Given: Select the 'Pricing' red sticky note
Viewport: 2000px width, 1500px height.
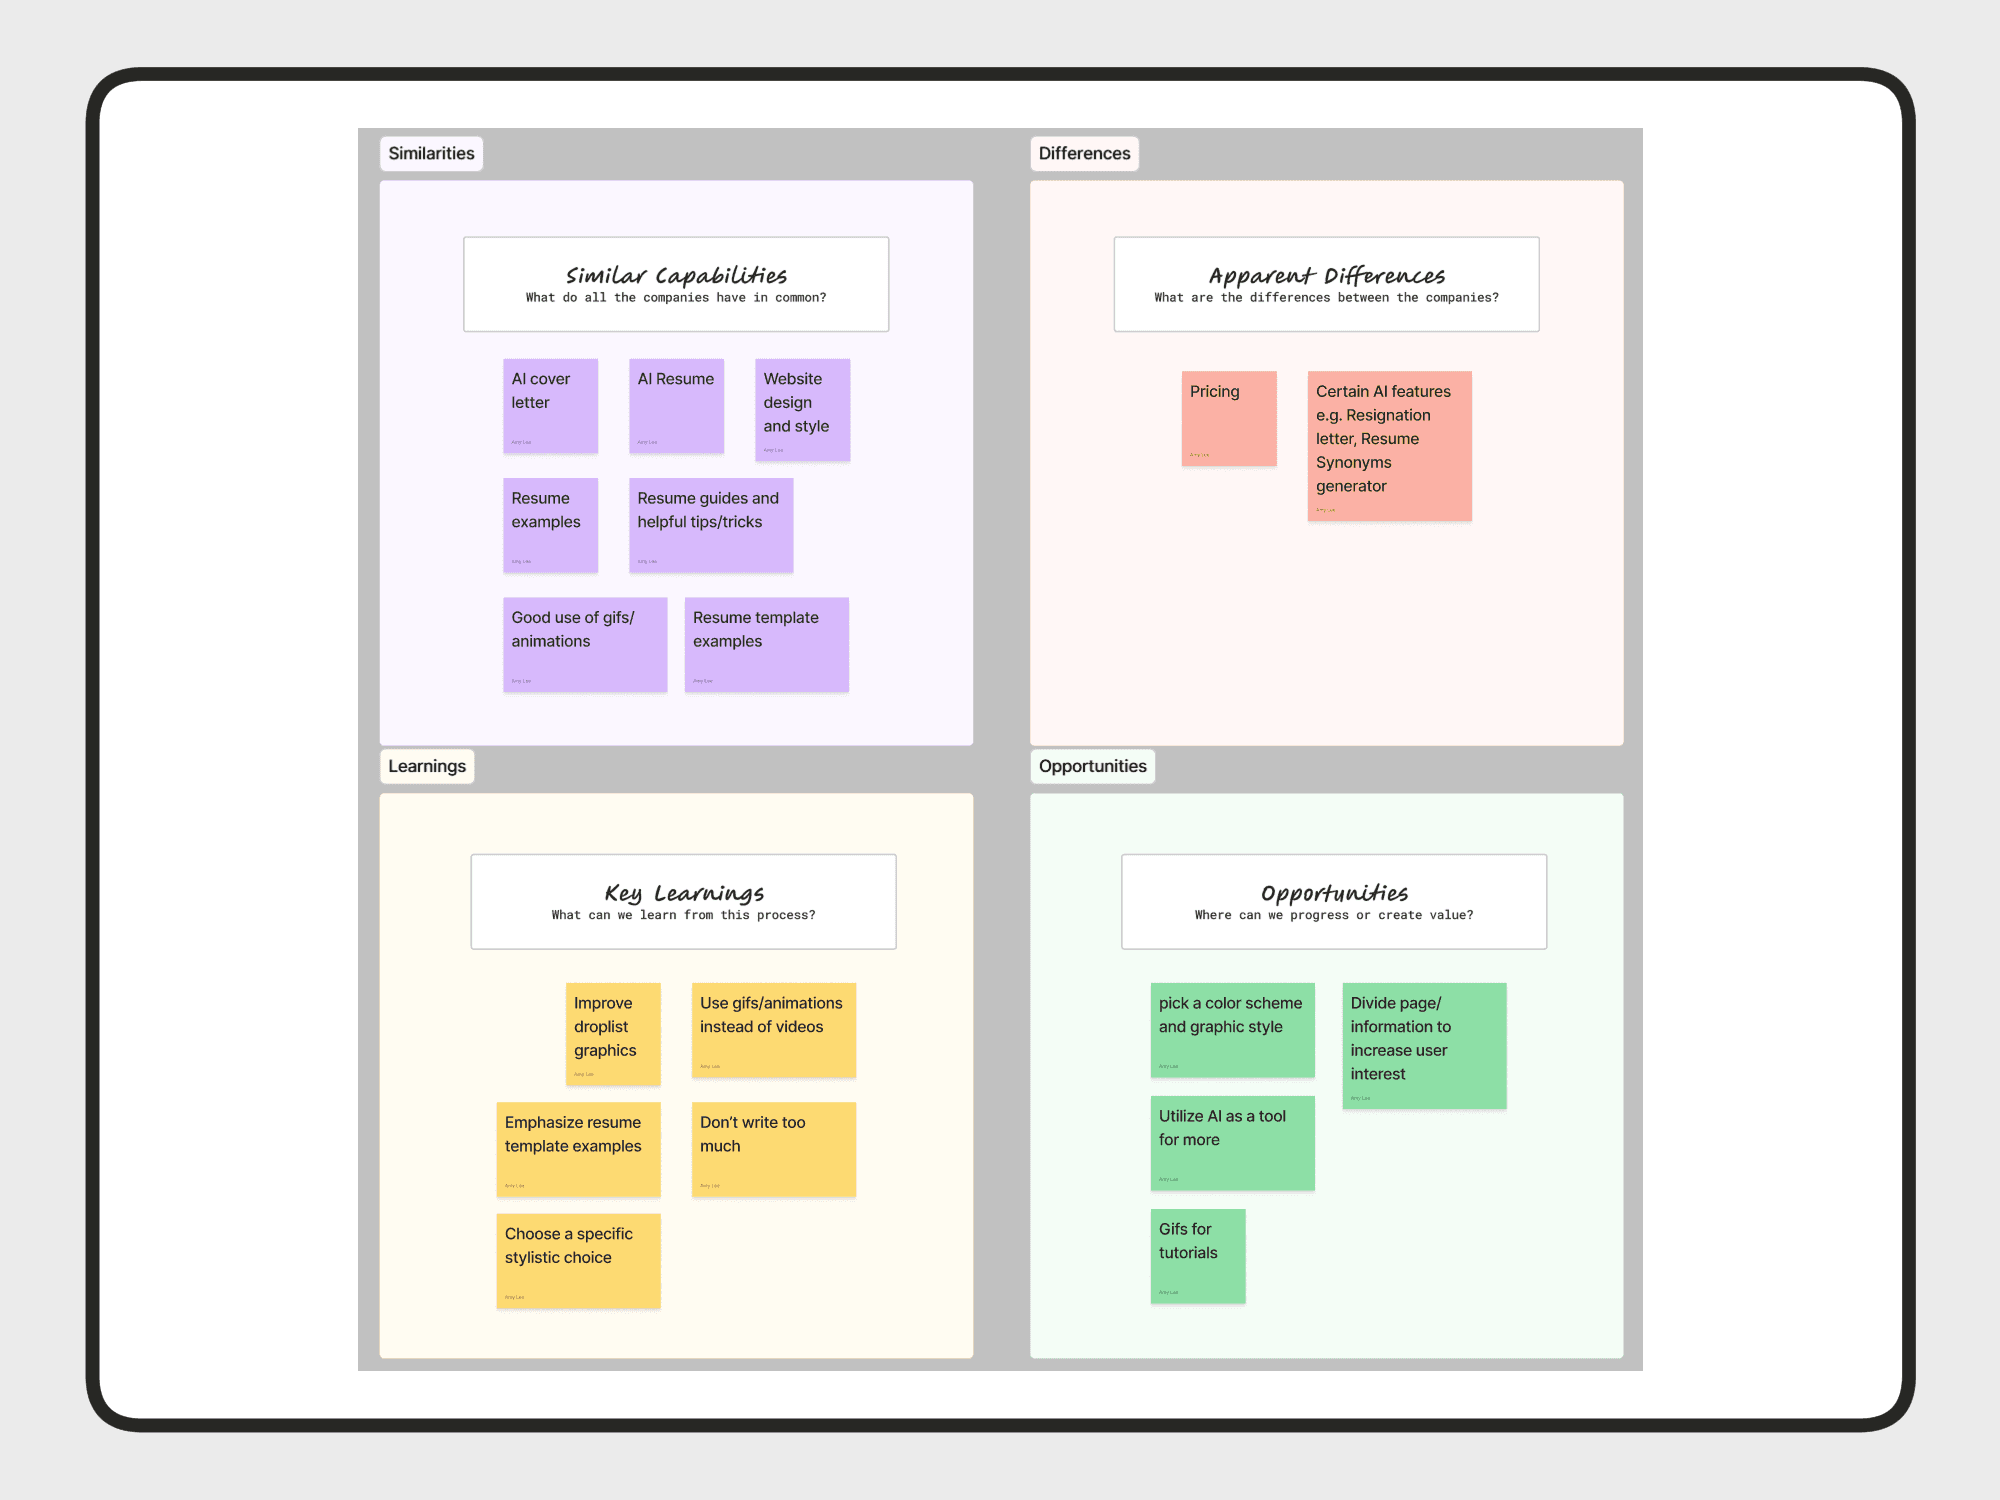Looking at the screenshot, I should pos(1229,418).
